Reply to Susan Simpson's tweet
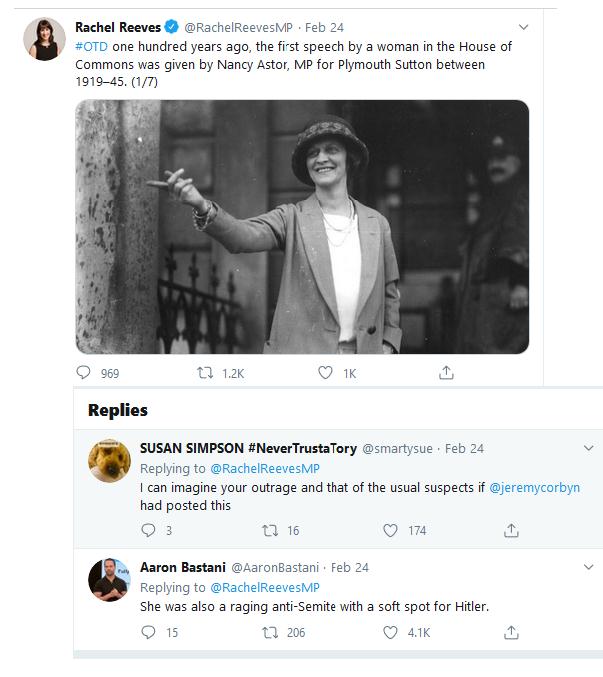603x677 pixels. click(x=149, y=530)
